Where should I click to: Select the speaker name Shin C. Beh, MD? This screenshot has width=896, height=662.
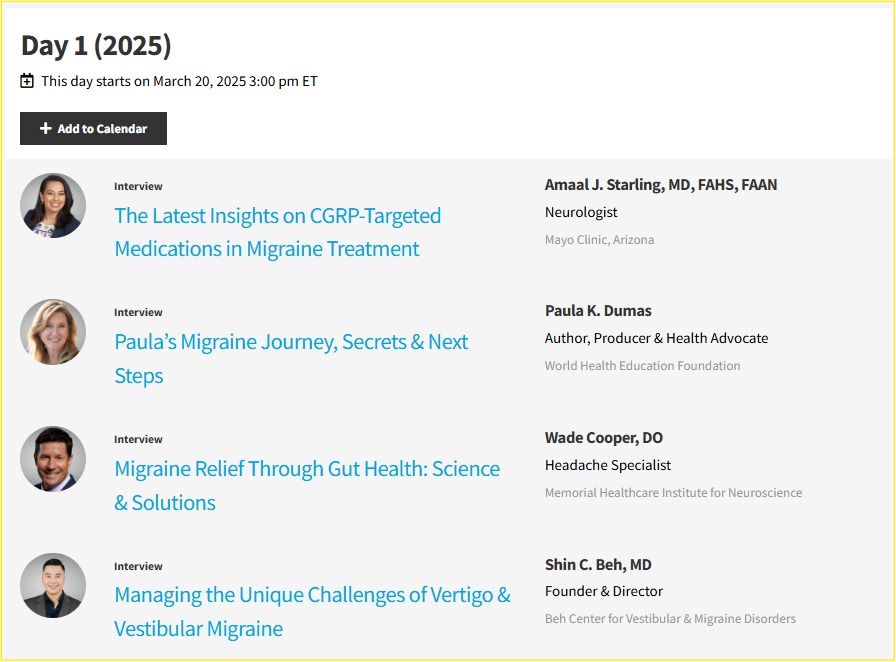point(598,565)
